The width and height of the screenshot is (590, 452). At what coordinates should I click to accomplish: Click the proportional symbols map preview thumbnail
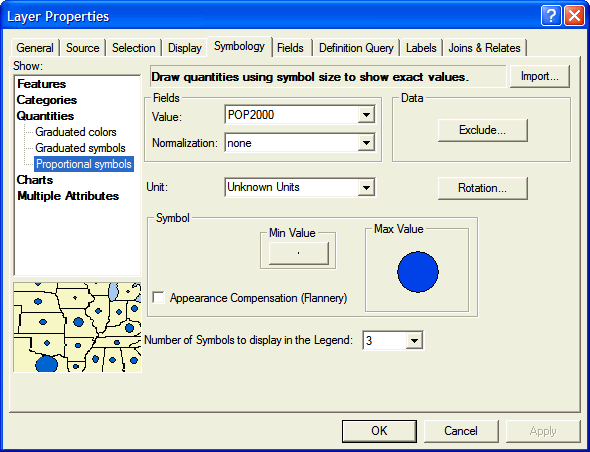77,327
